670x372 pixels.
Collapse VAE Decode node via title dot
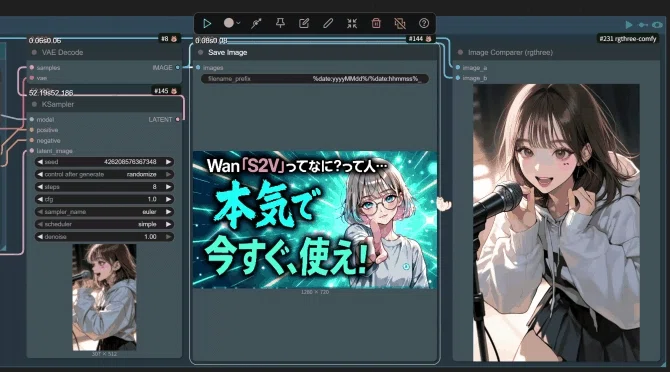[34, 53]
